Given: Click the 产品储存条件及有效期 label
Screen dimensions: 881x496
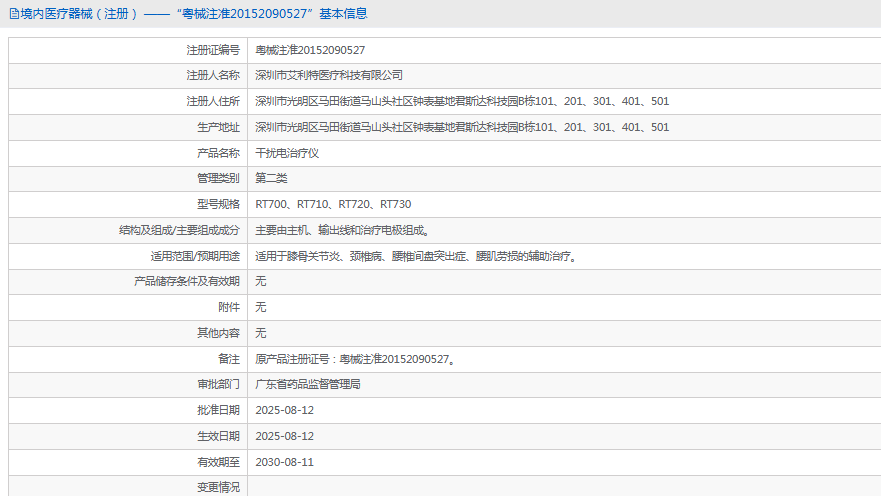Looking at the screenshot, I should [187, 281].
